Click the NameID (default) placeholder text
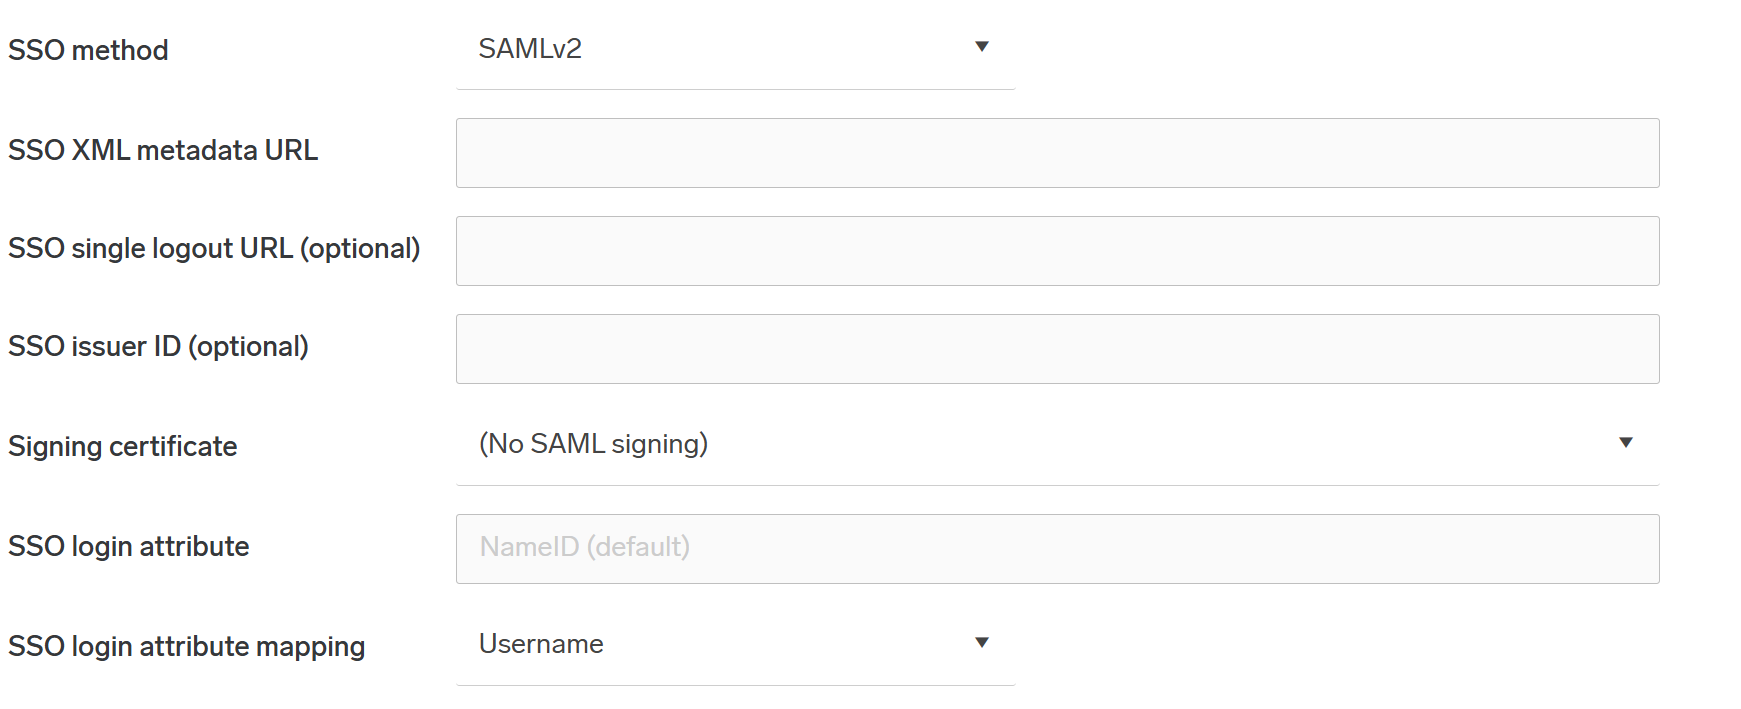Image resolution: width=1741 pixels, height=709 pixels. pyautogui.click(x=585, y=547)
